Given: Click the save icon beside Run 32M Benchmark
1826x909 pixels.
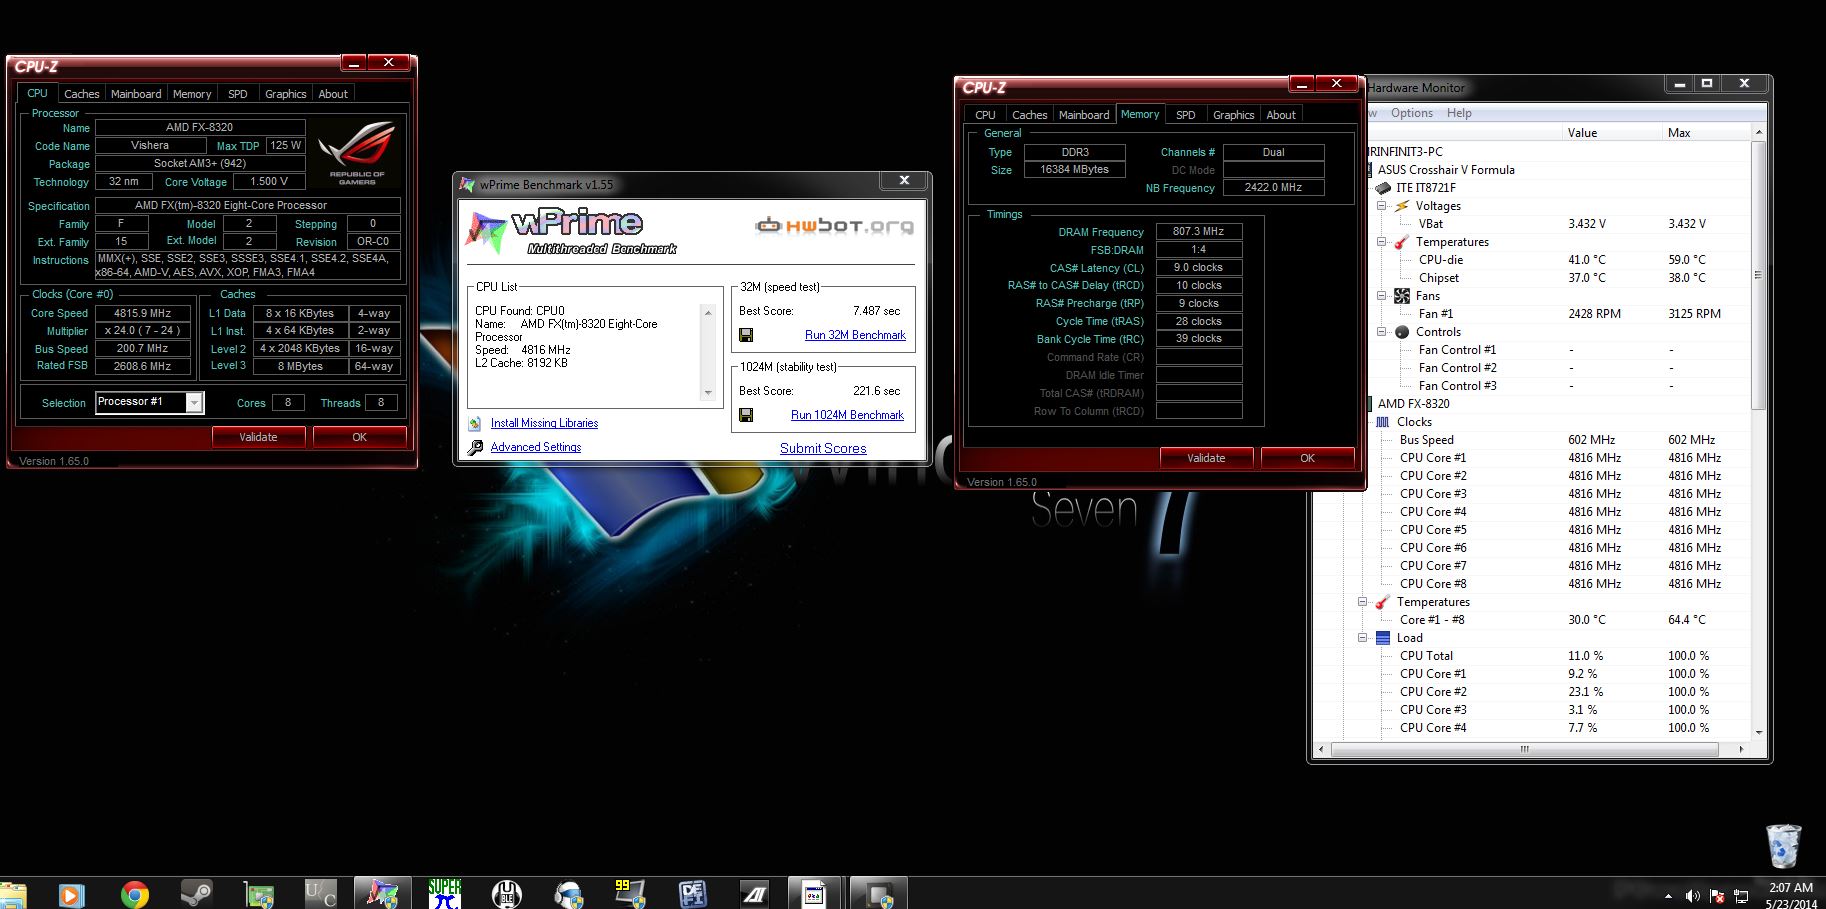Looking at the screenshot, I should click(x=746, y=335).
